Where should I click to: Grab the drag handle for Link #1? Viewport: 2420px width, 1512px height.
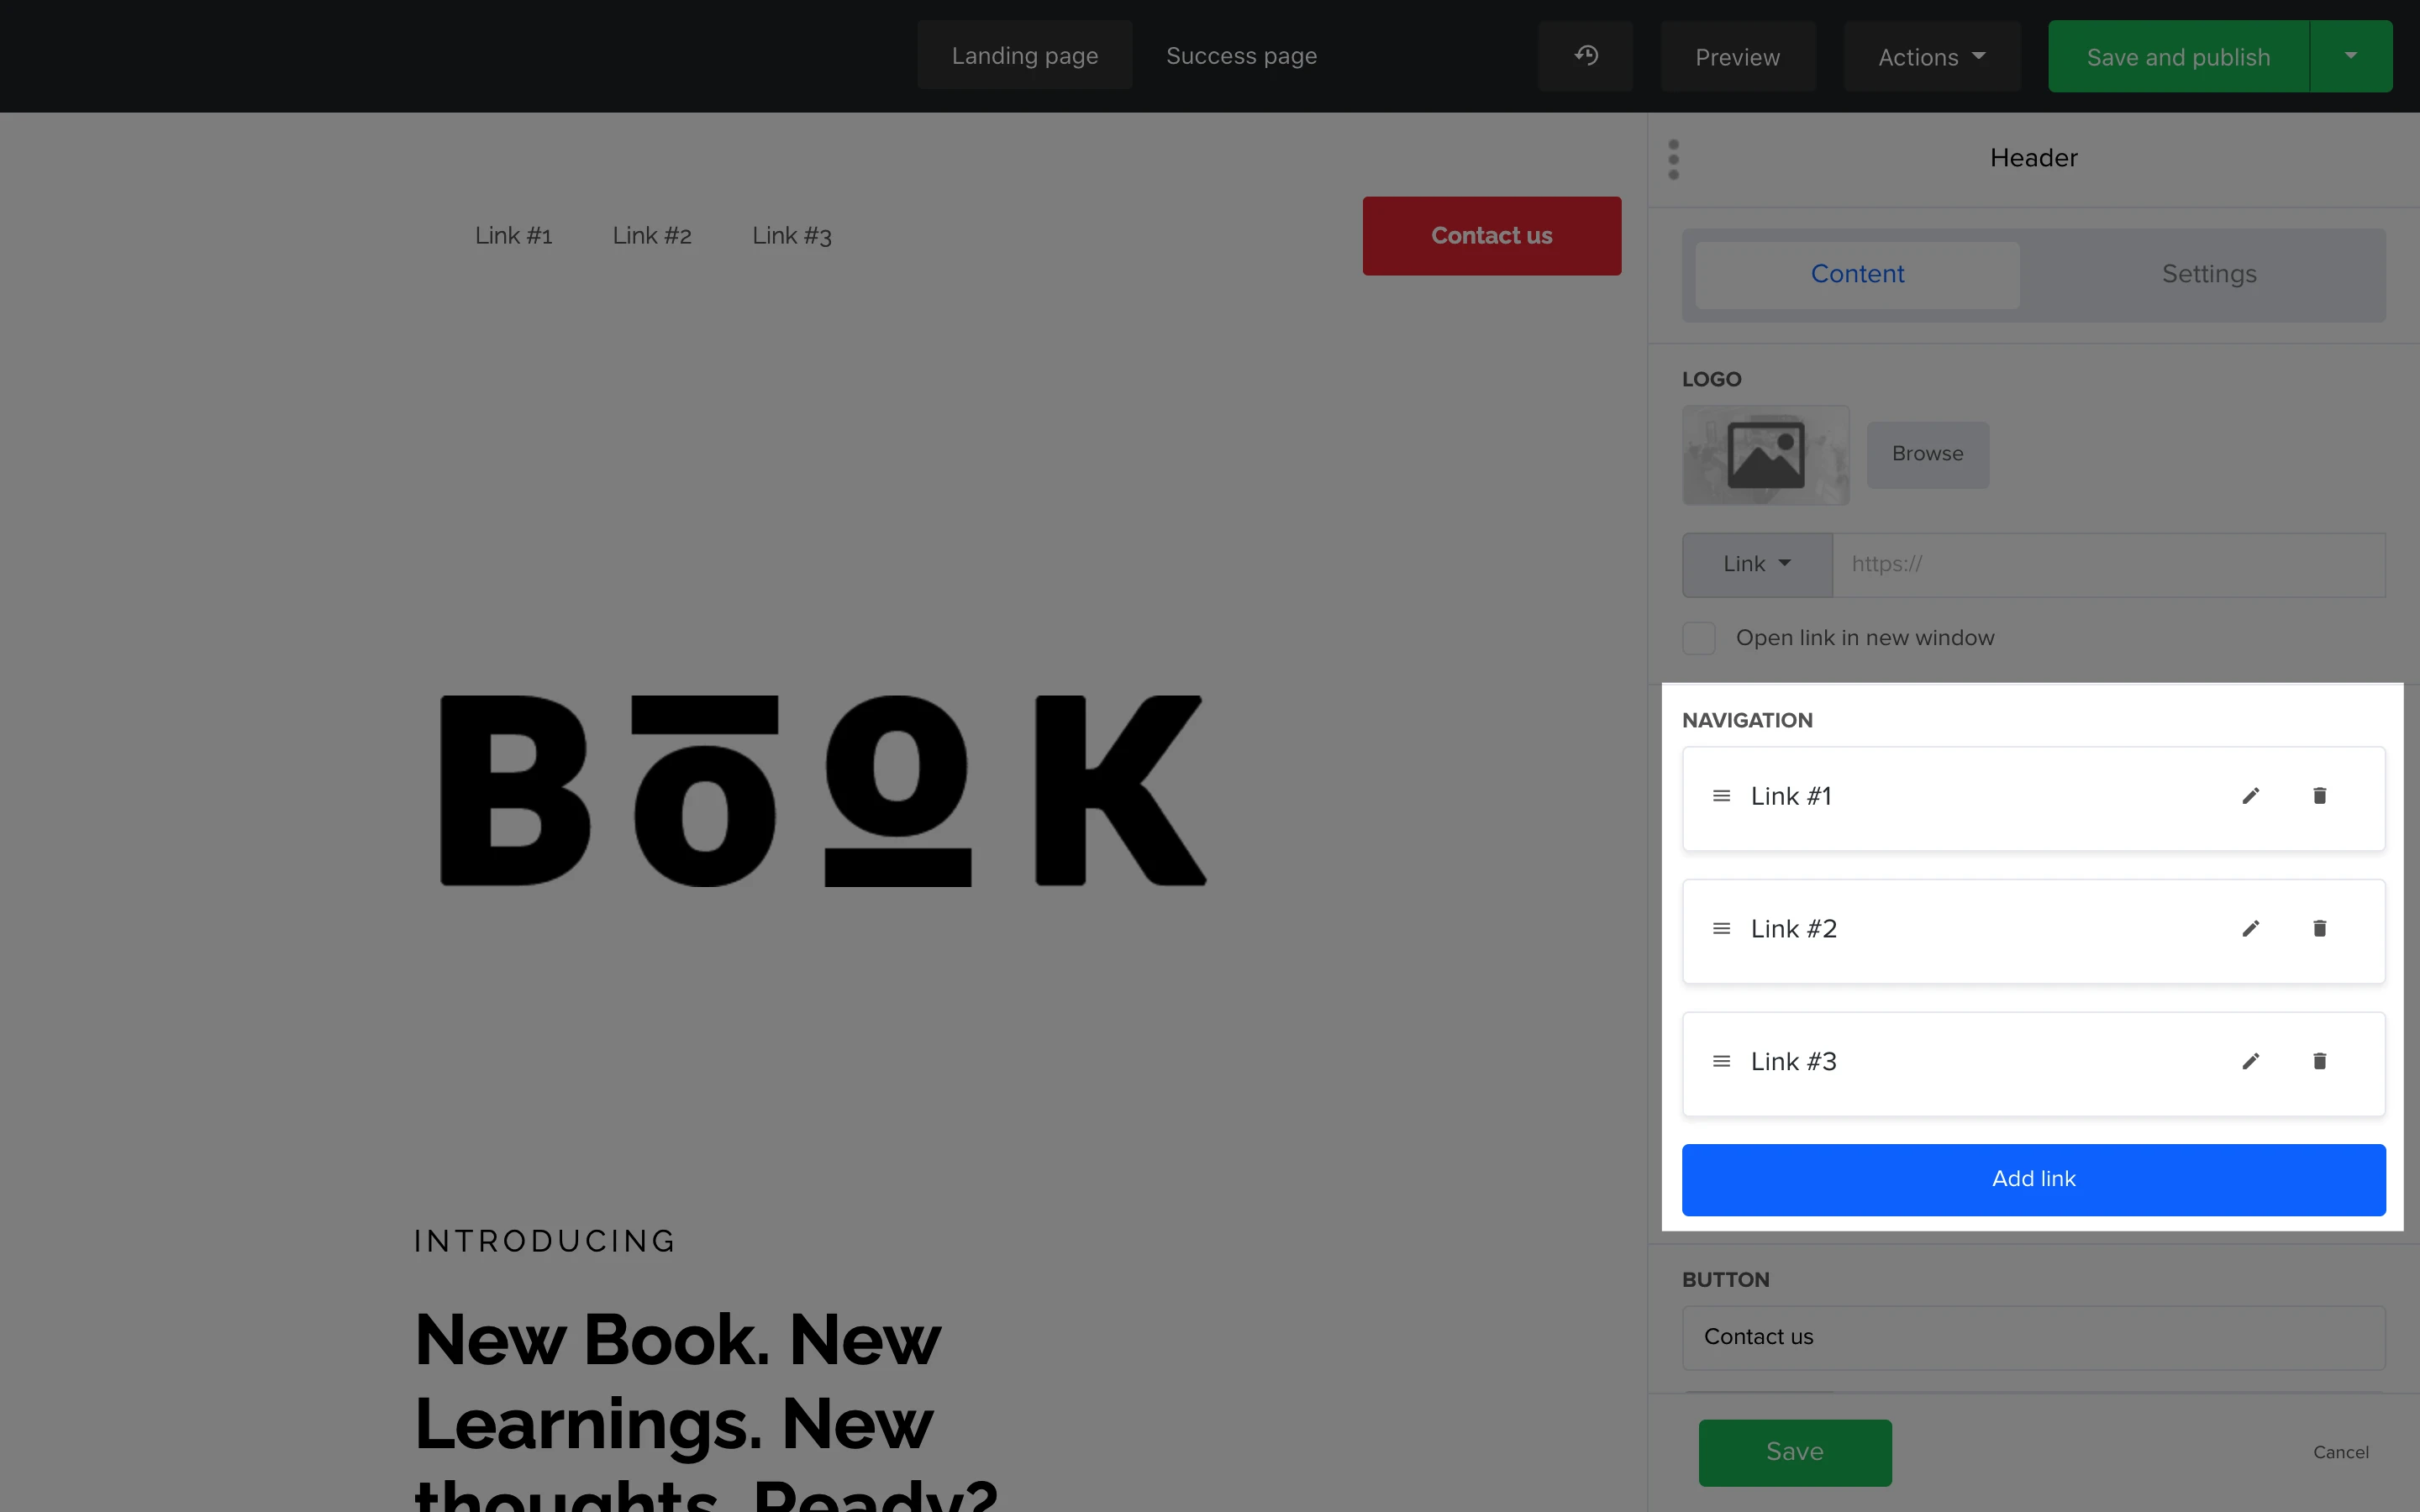(x=1721, y=796)
